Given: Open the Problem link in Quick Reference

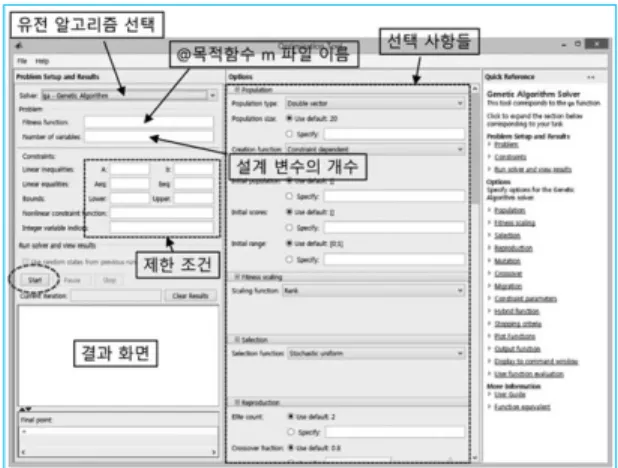Looking at the screenshot, I should (506, 145).
